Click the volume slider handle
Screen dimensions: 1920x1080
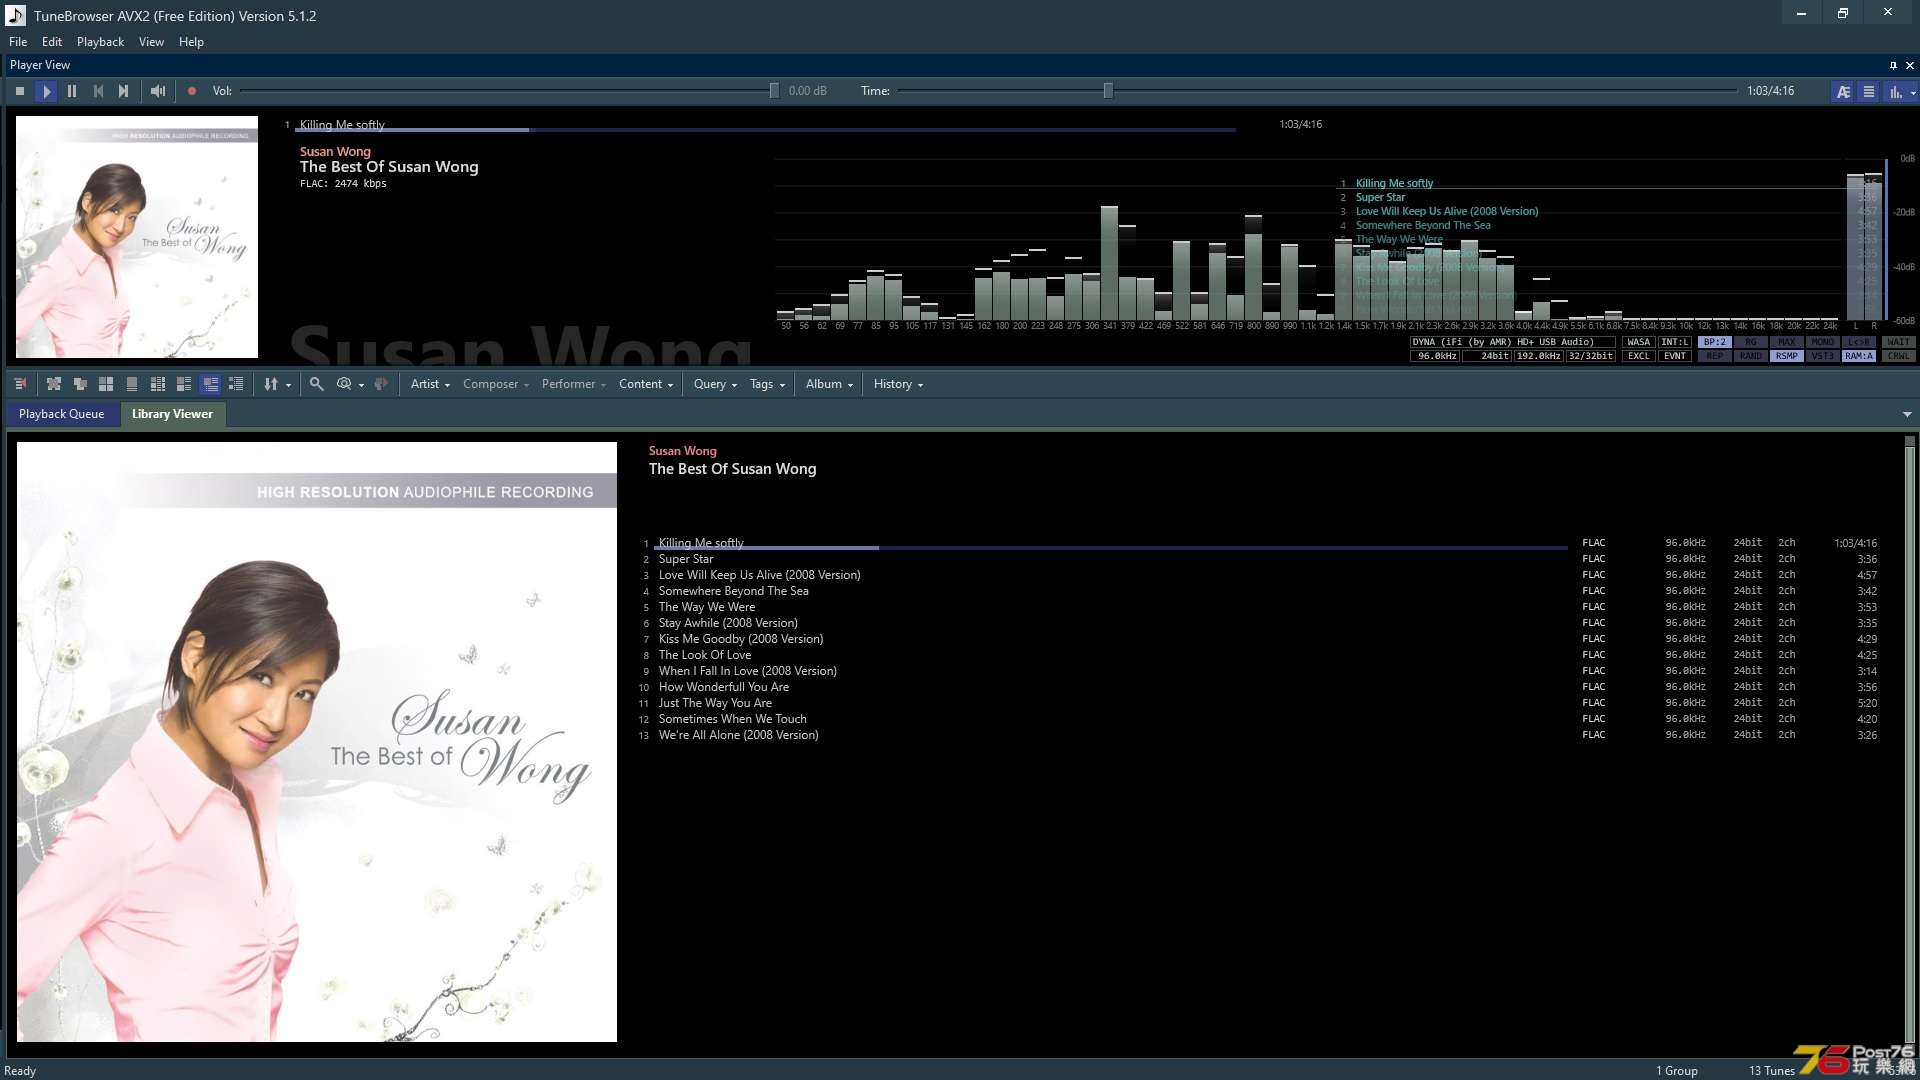[774, 91]
